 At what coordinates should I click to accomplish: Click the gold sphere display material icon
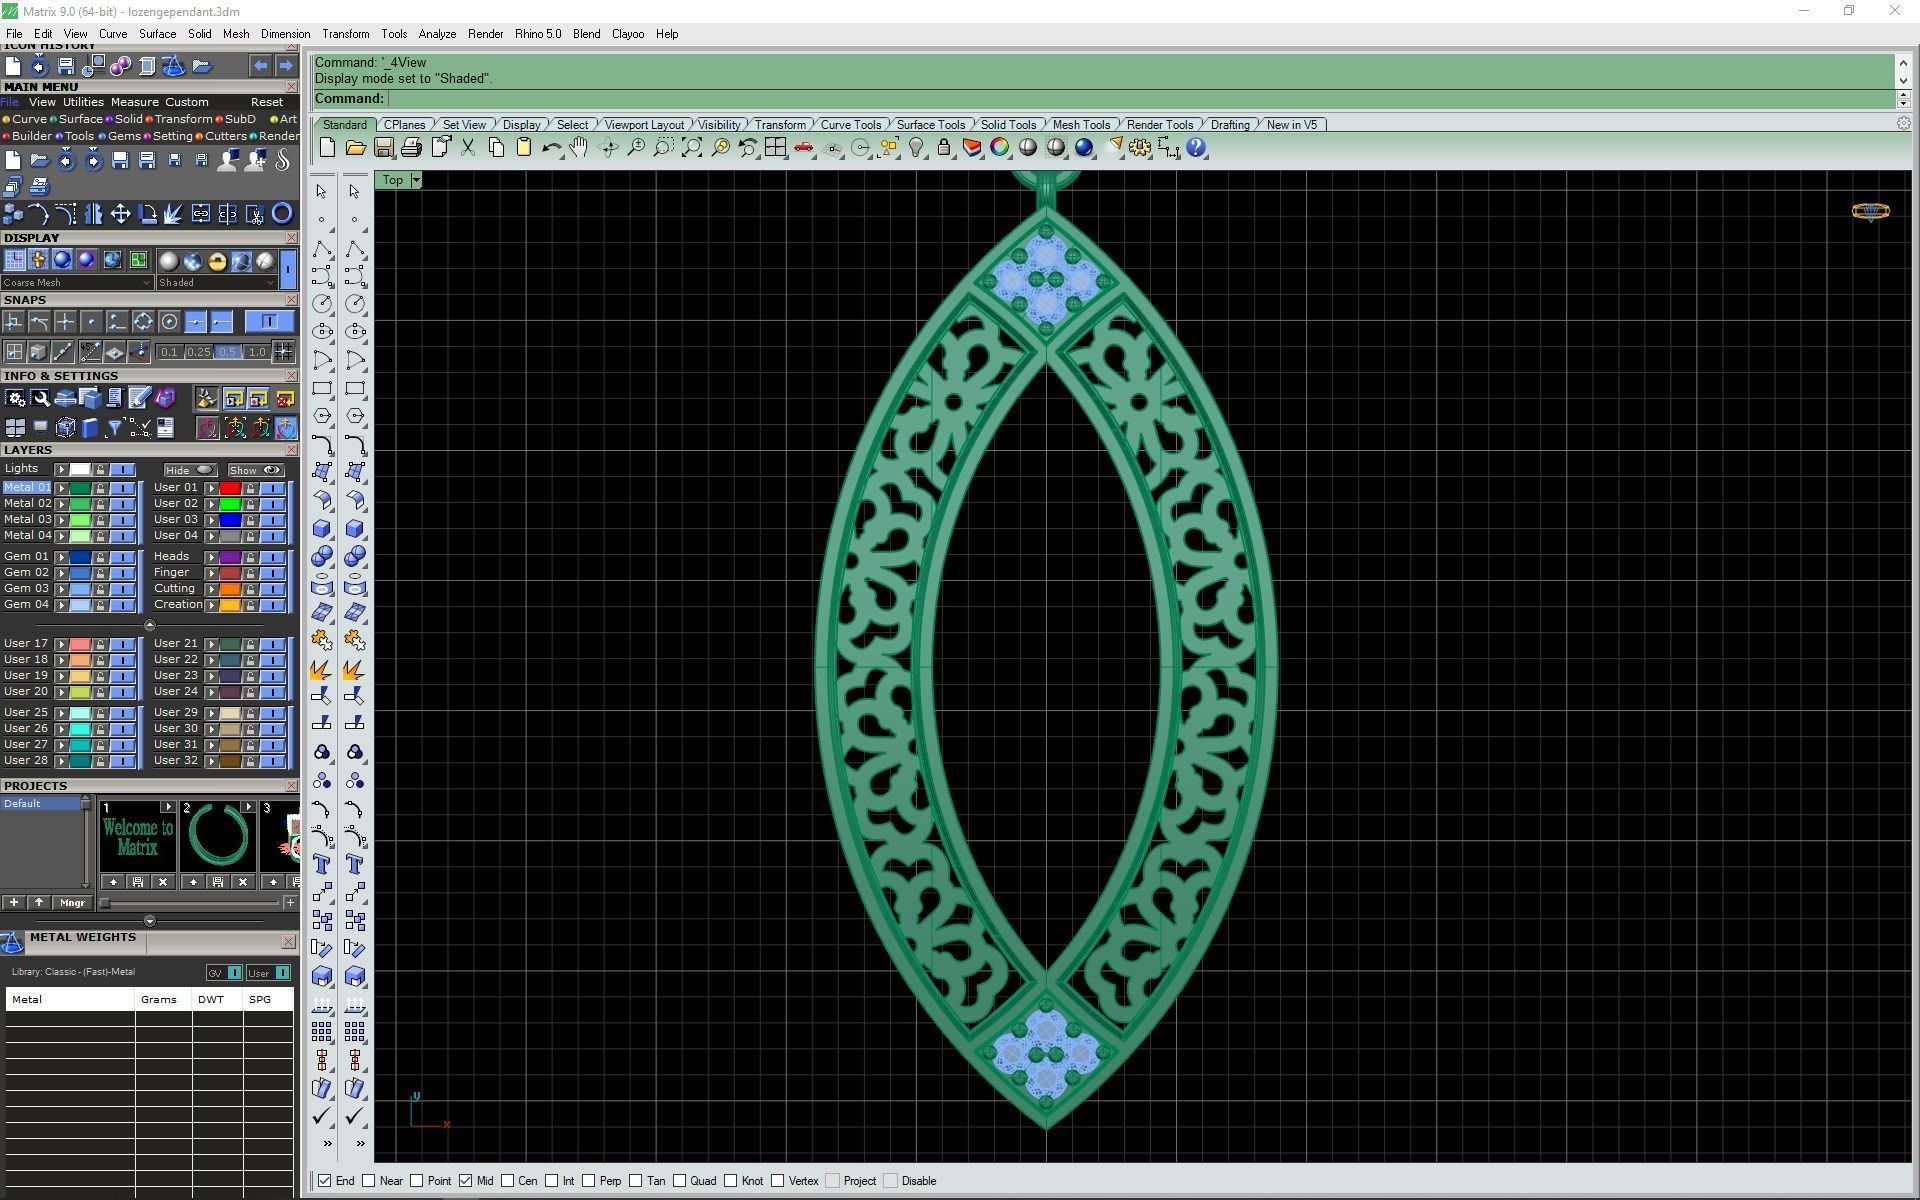(x=217, y=261)
